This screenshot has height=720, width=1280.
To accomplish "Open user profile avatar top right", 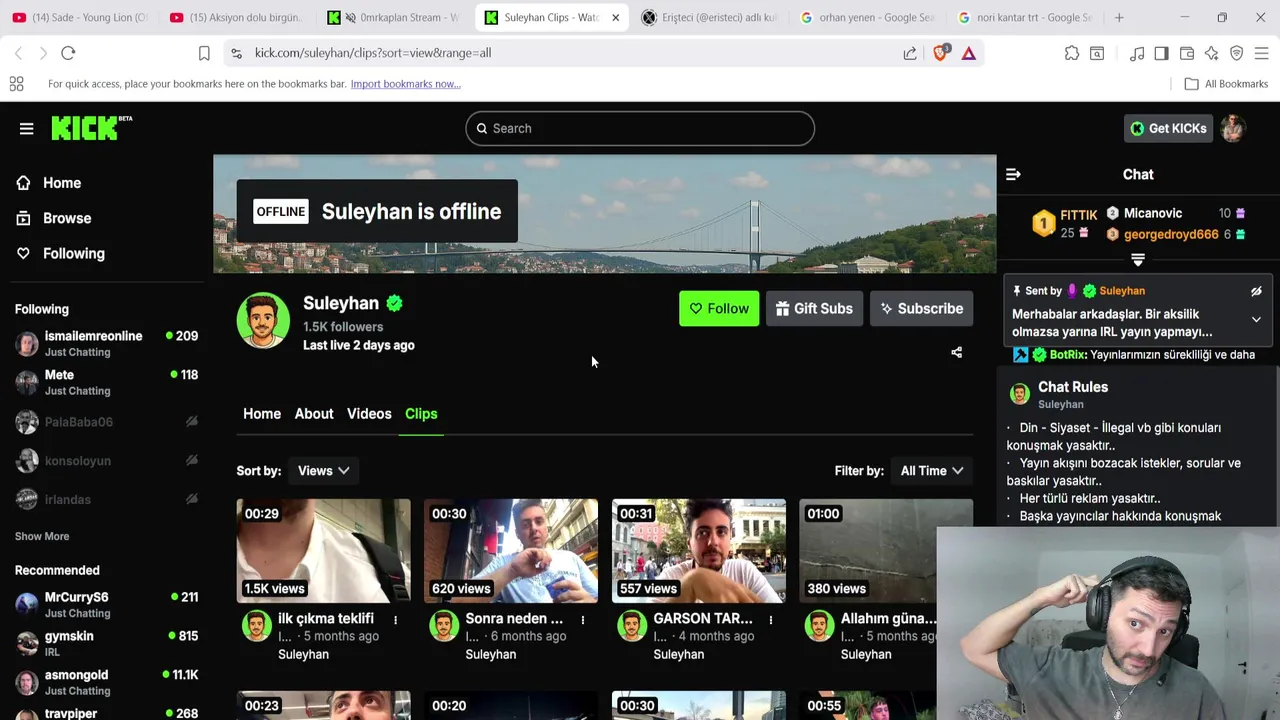I will (x=1233, y=128).
